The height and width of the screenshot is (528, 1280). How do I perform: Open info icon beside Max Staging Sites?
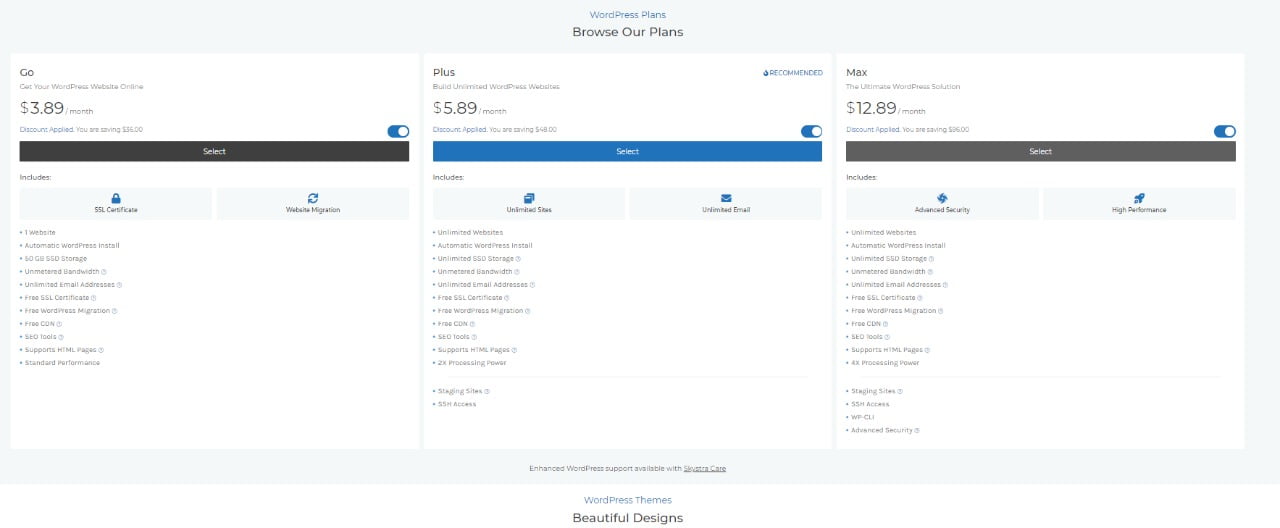900,391
